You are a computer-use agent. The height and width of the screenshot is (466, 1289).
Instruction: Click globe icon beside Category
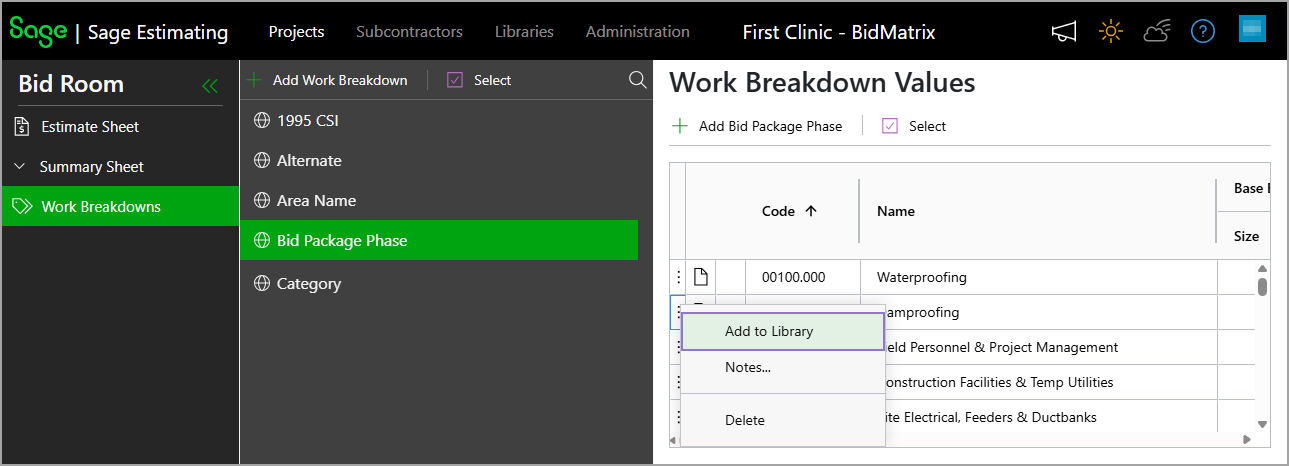click(262, 283)
